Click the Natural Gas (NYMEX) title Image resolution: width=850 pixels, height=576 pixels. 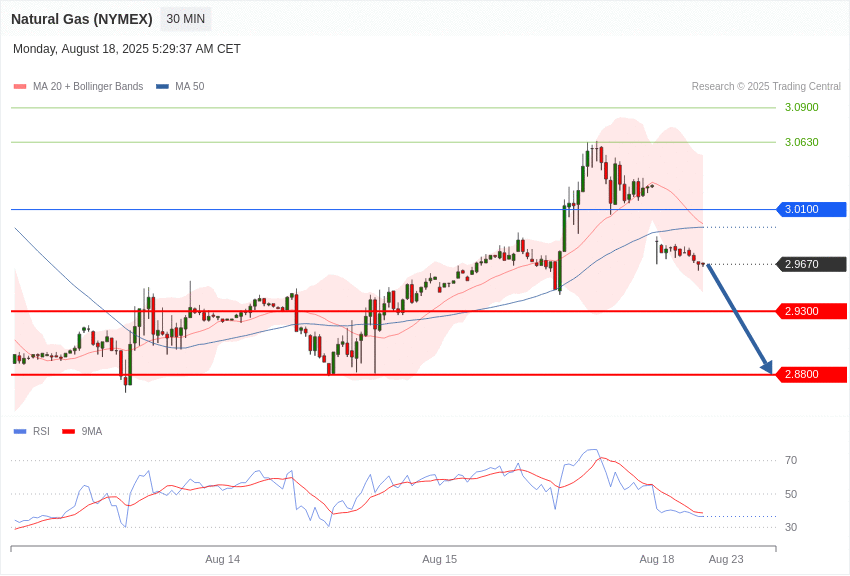82,19
